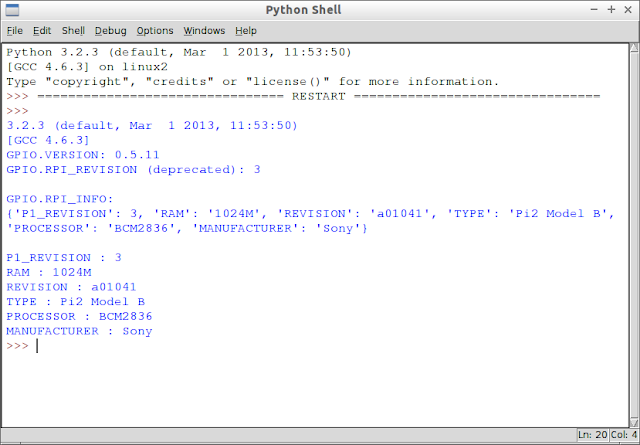Click the window menu icon in title bar
640x445 pixels.
12,10
